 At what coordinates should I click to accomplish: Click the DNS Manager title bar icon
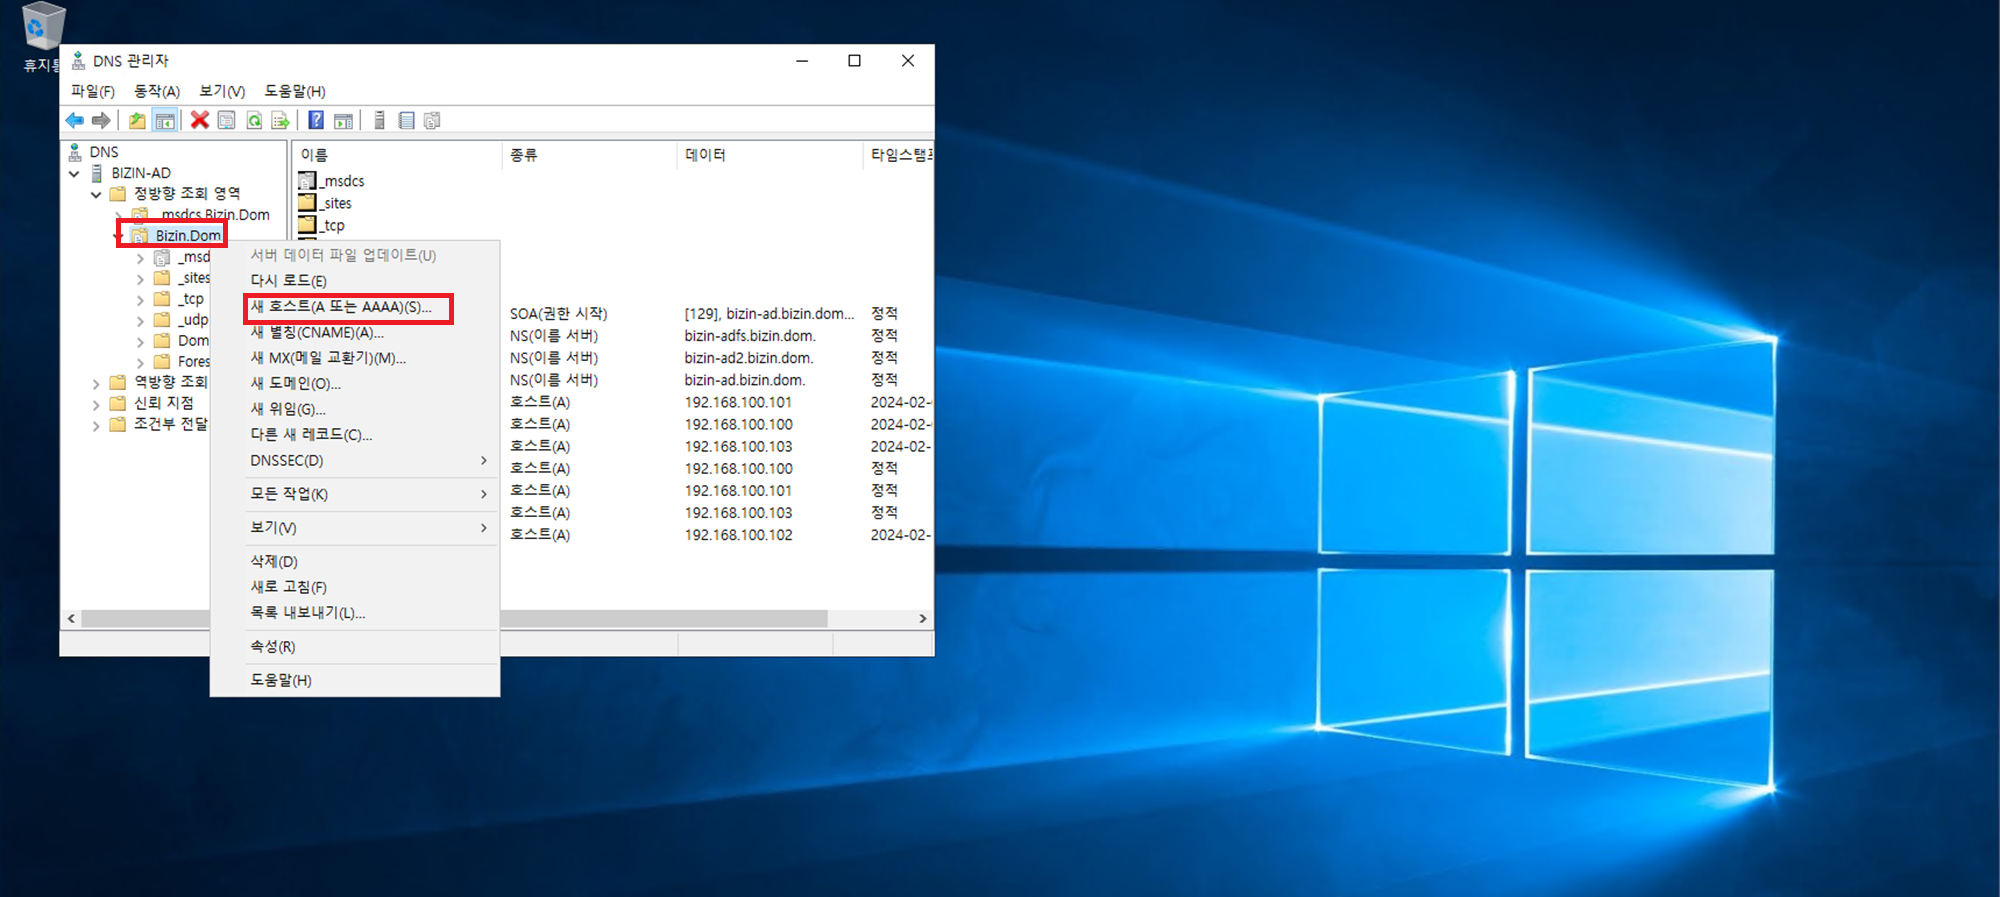pyautogui.click(x=78, y=61)
